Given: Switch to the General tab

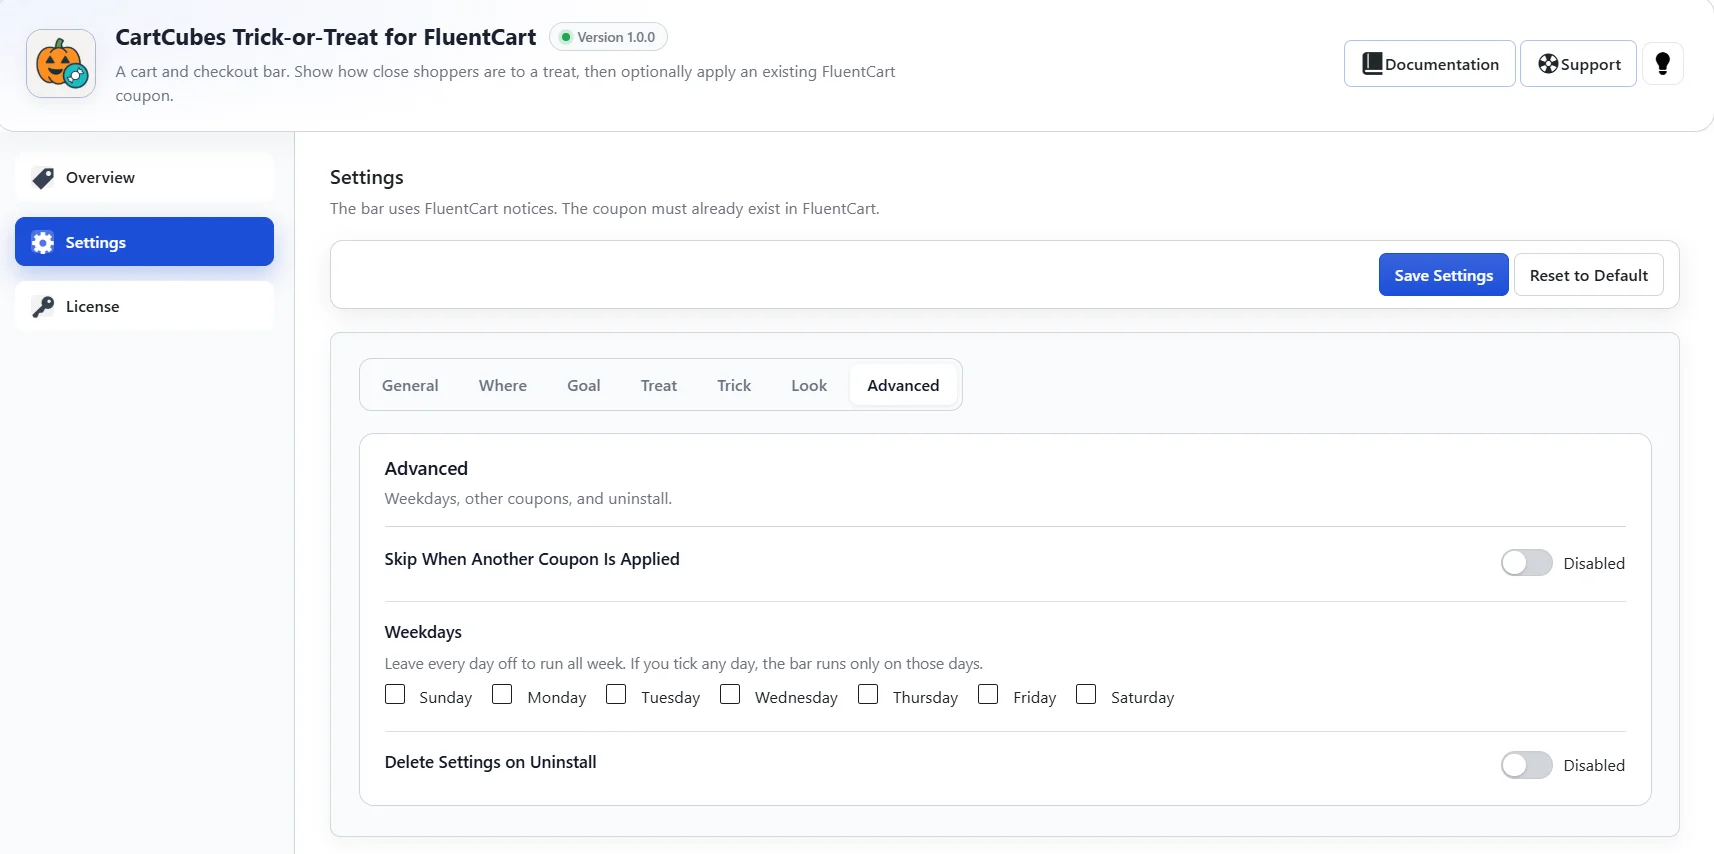Looking at the screenshot, I should [x=410, y=385].
